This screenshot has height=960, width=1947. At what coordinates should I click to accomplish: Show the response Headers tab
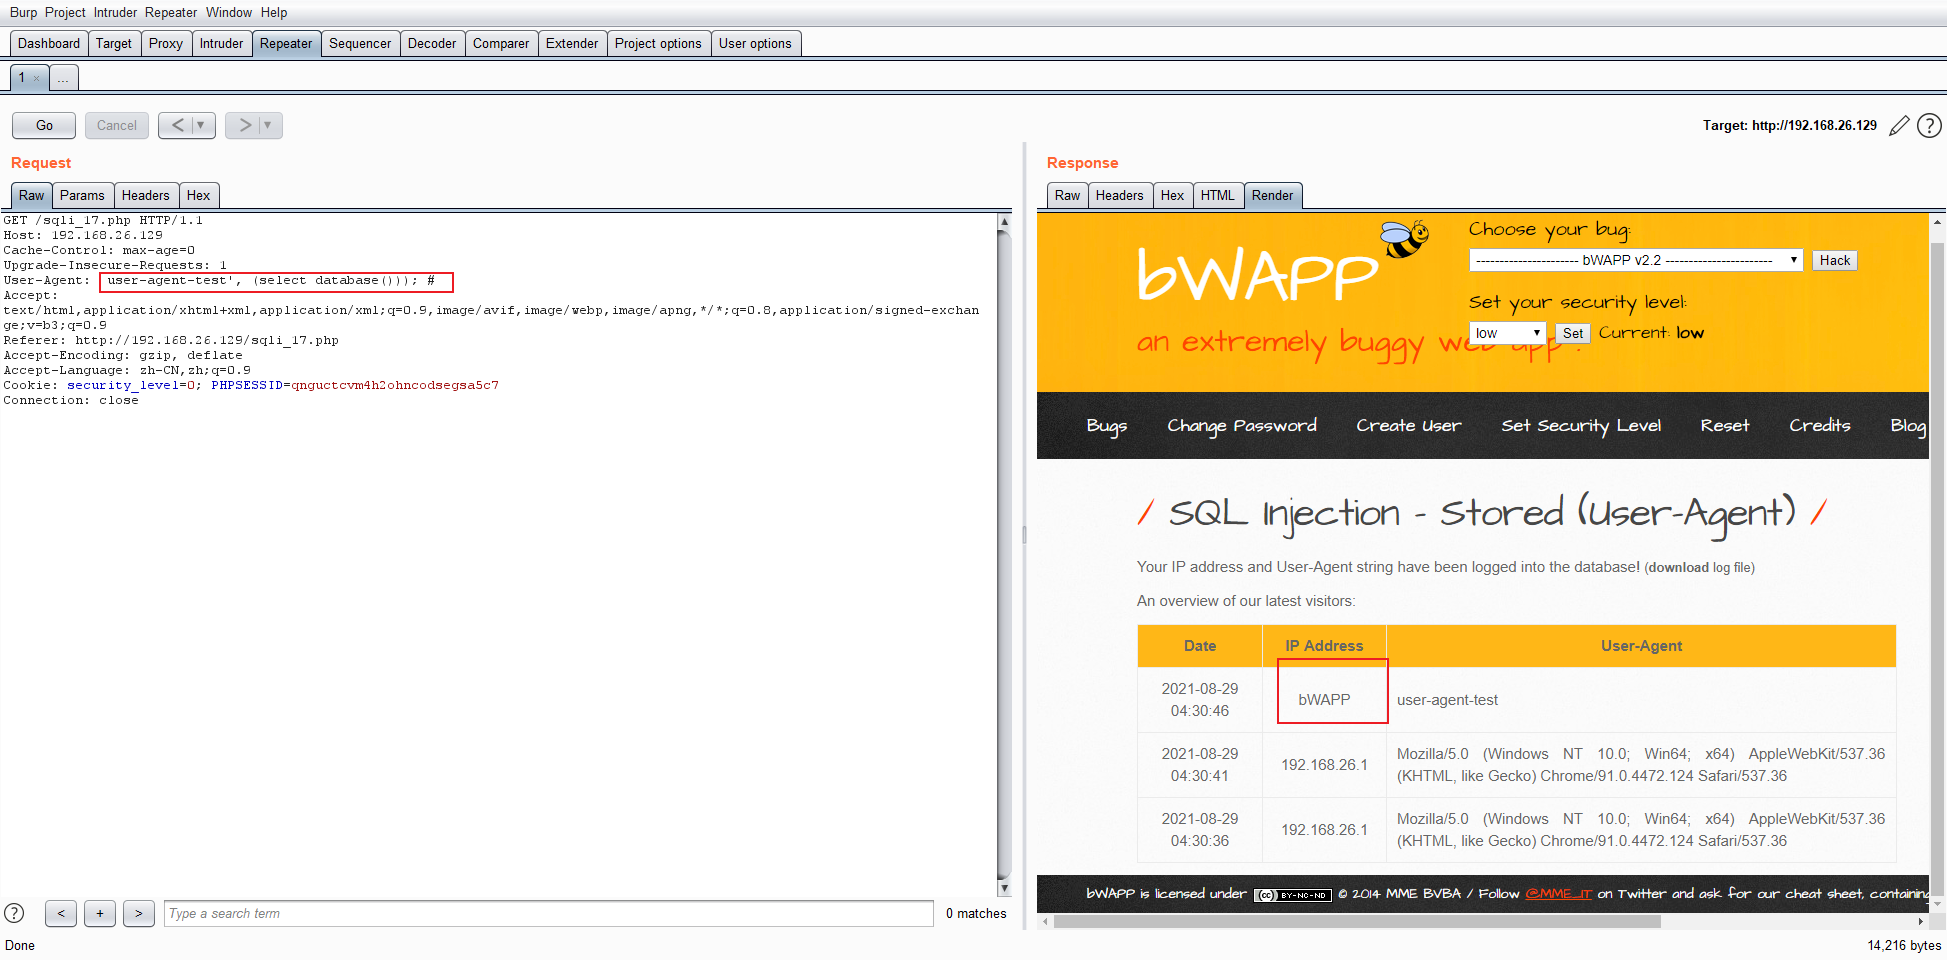click(x=1119, y=195)
